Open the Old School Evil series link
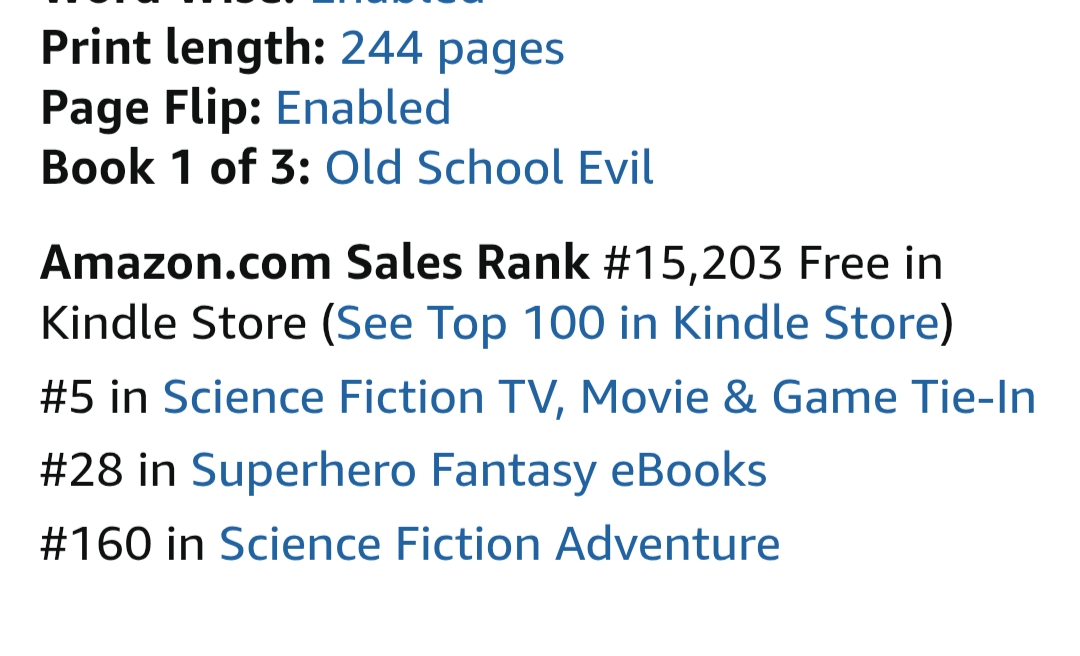The width and height of the screenshot is (1080, 656). click(489, 168)
